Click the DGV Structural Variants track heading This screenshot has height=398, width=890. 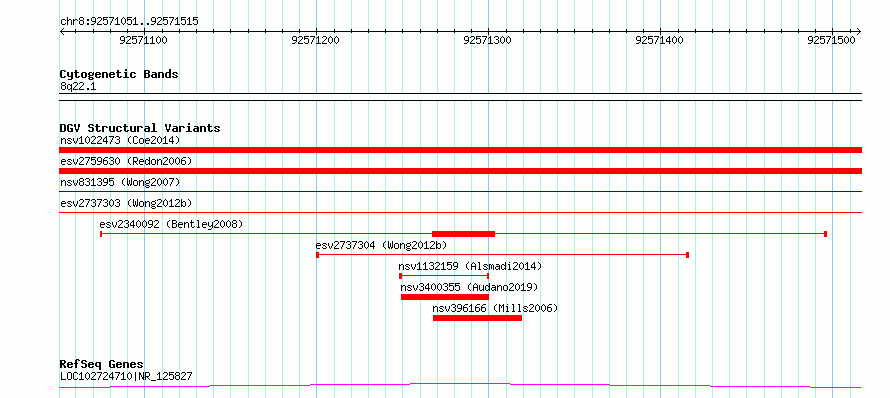tap(140, 128)
